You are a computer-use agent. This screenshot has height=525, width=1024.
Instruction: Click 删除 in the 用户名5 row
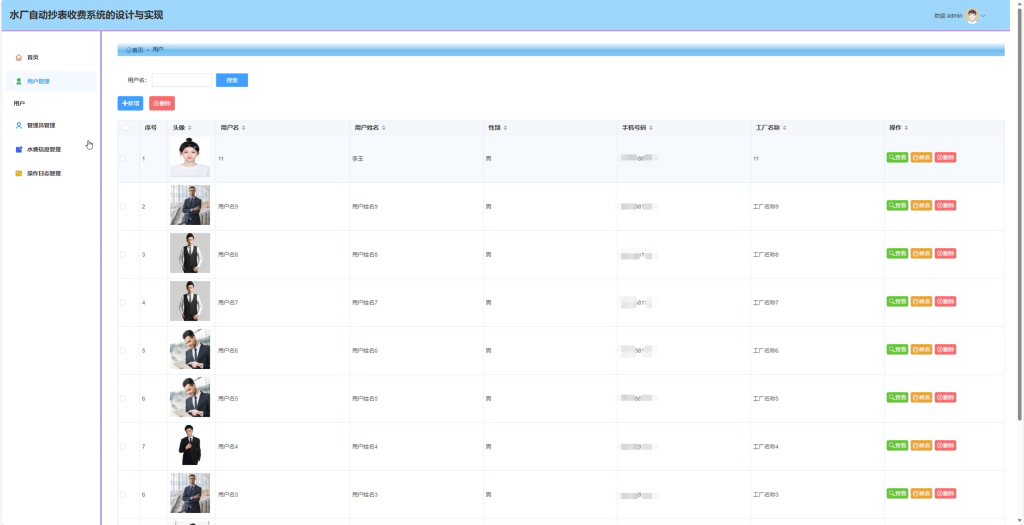946,397
